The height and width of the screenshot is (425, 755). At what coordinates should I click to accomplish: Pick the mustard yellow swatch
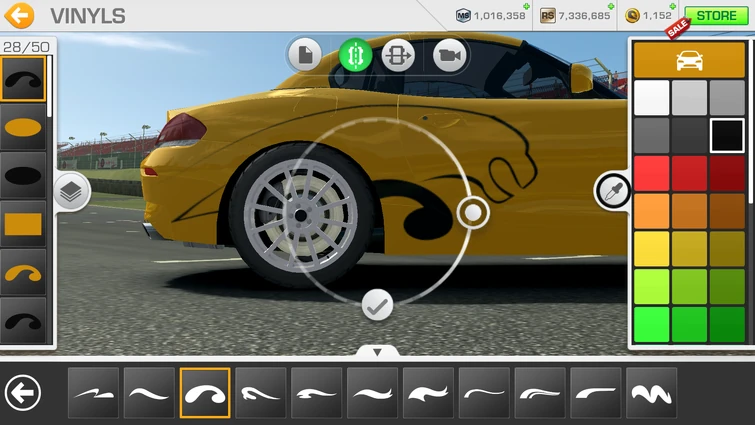(690, 249)
